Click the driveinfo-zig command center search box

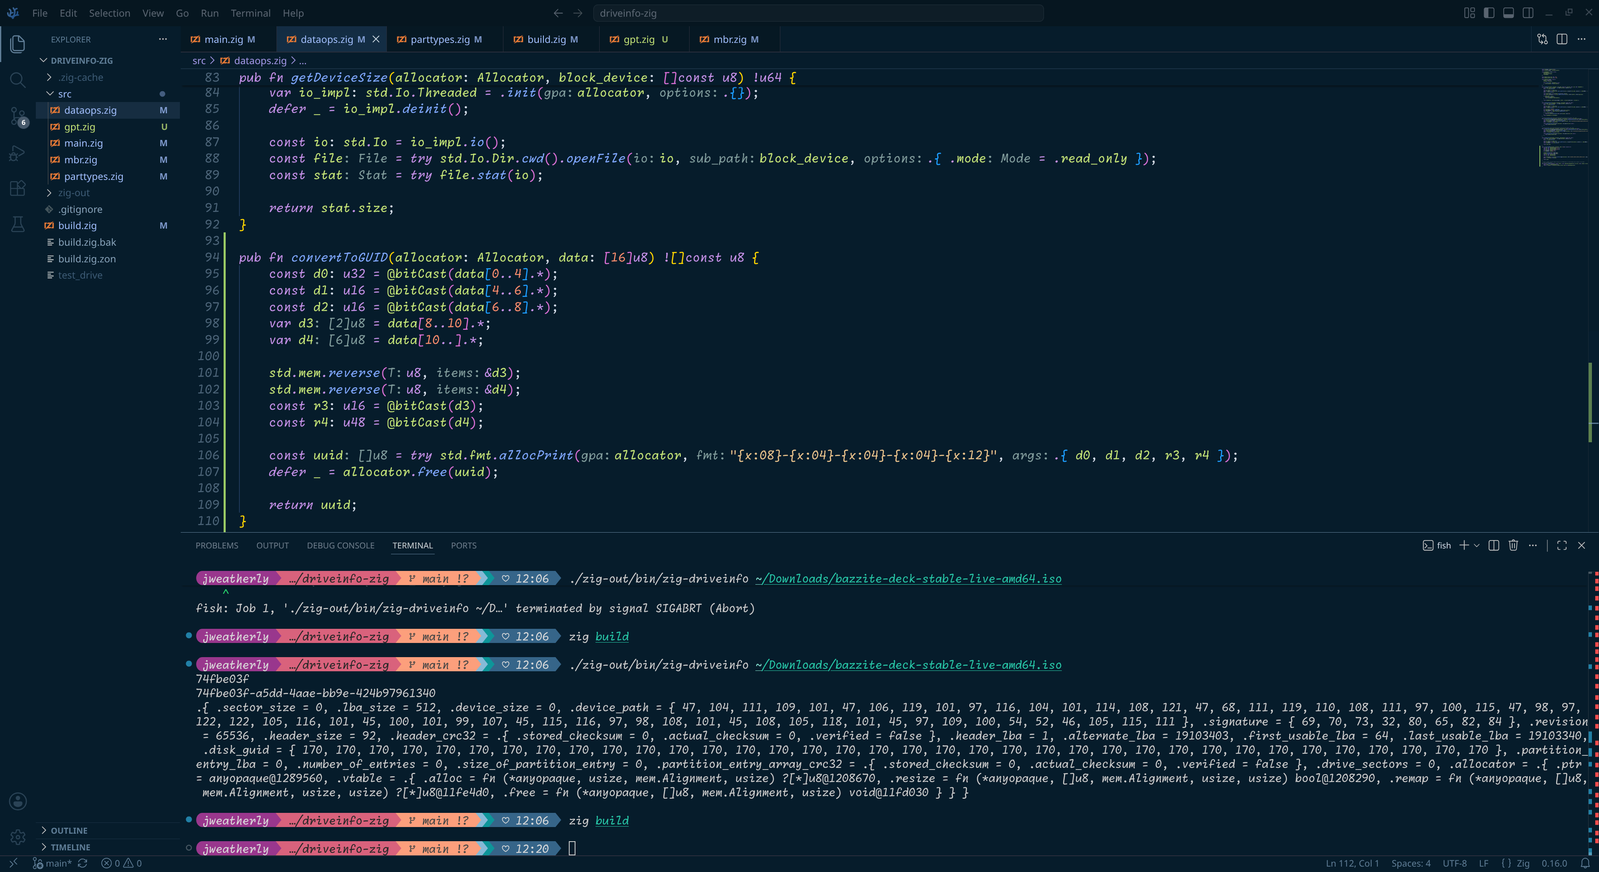point(818,13)
